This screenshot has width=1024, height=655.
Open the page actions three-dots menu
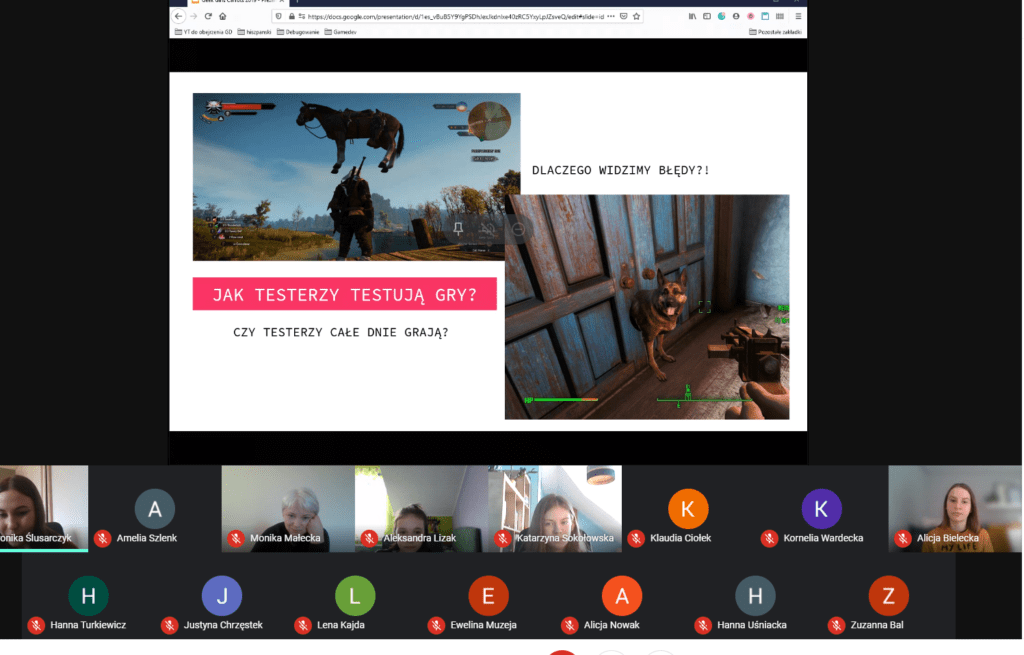(611, 16)
